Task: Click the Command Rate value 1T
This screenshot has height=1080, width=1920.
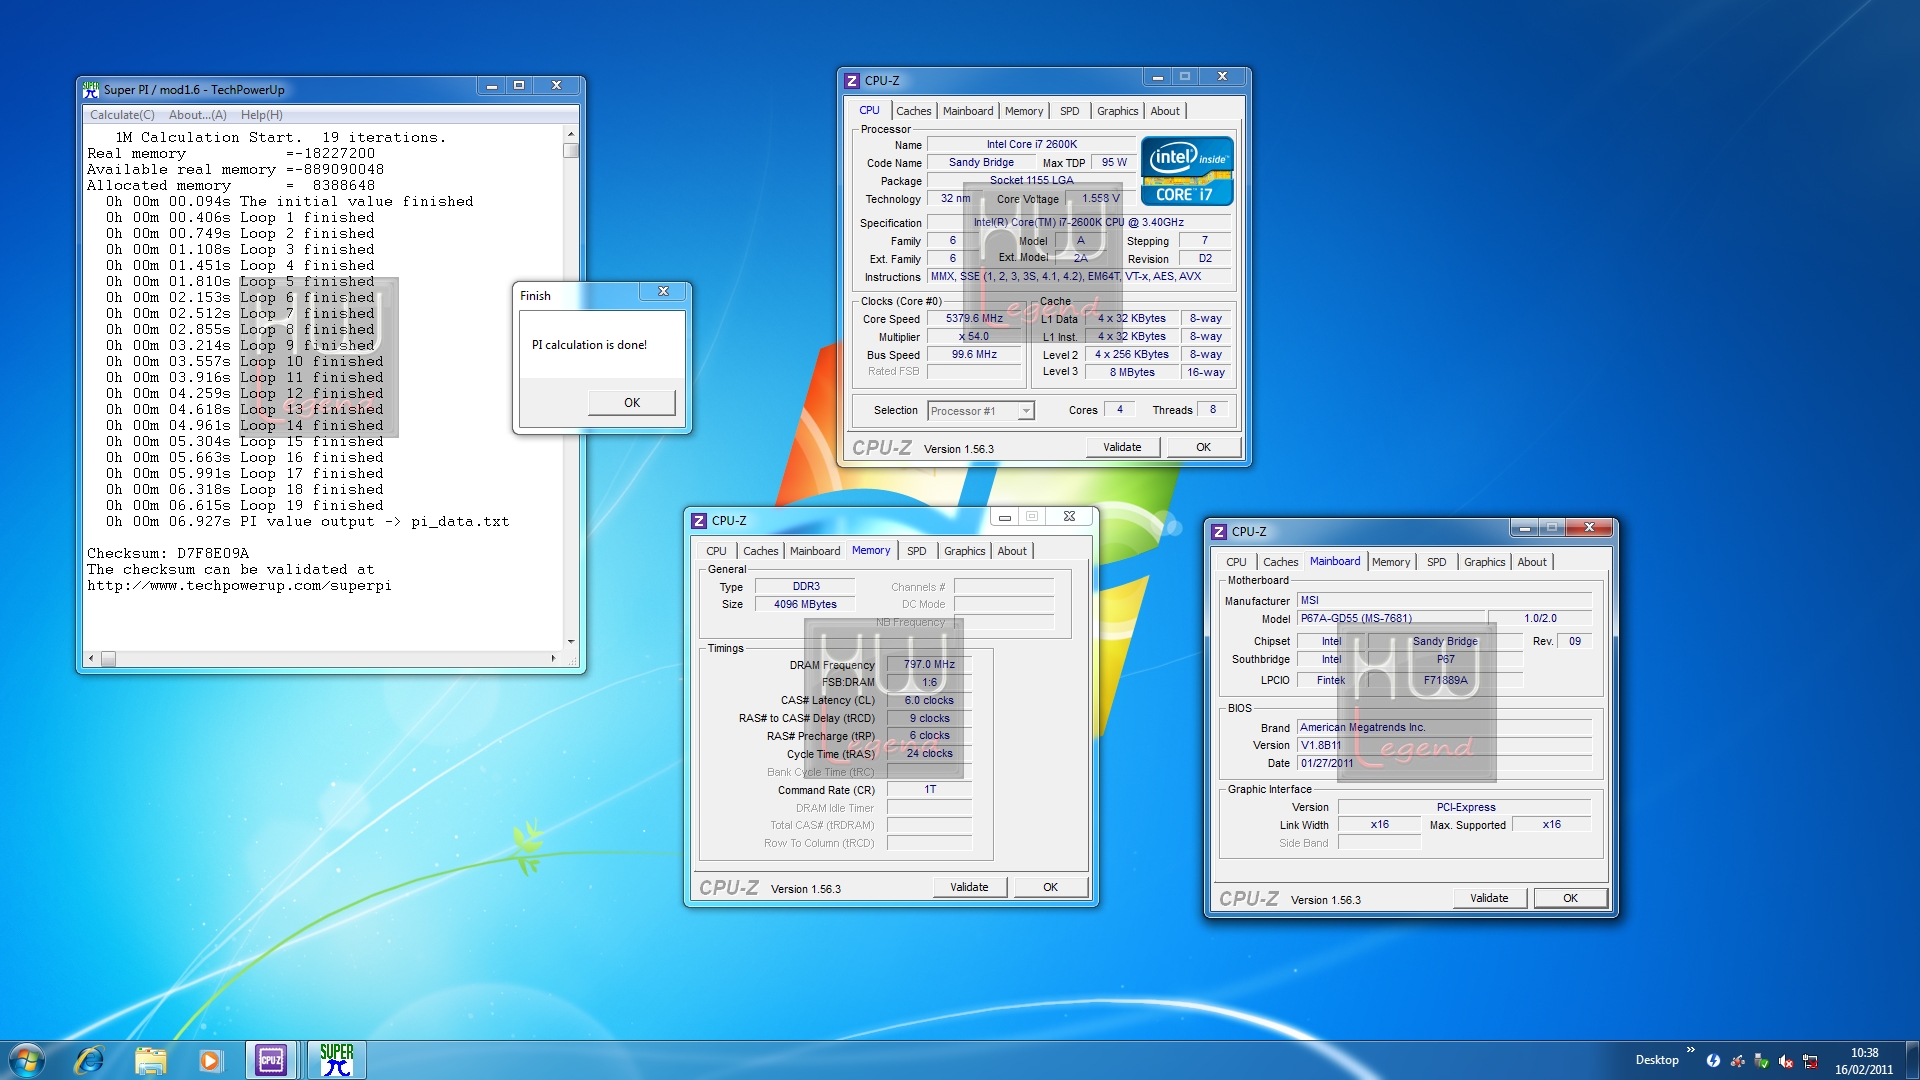Action: coord(929,789)
